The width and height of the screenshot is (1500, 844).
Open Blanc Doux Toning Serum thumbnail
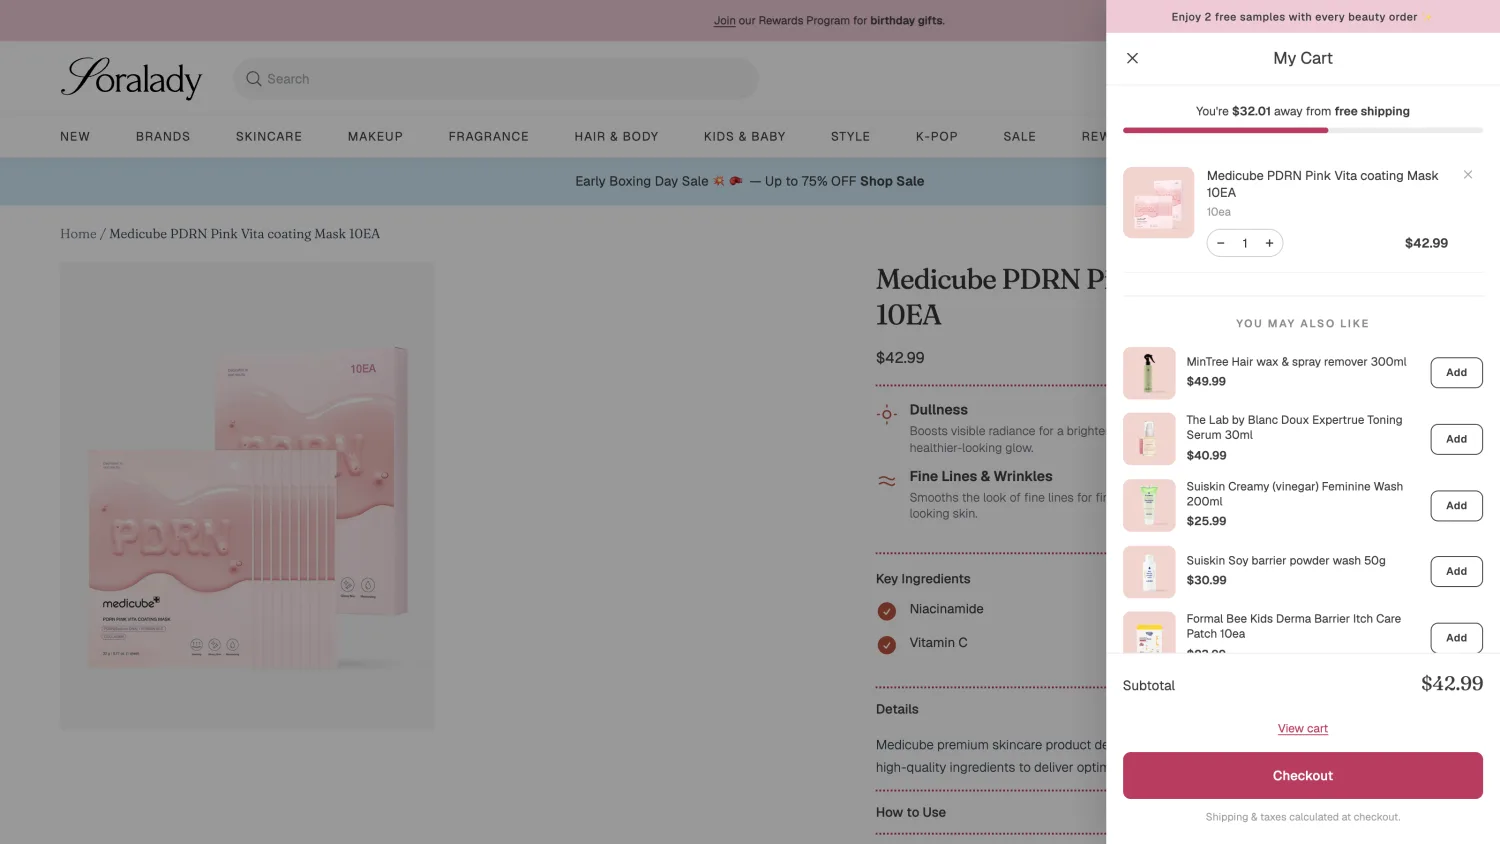tap(1149, 439)
